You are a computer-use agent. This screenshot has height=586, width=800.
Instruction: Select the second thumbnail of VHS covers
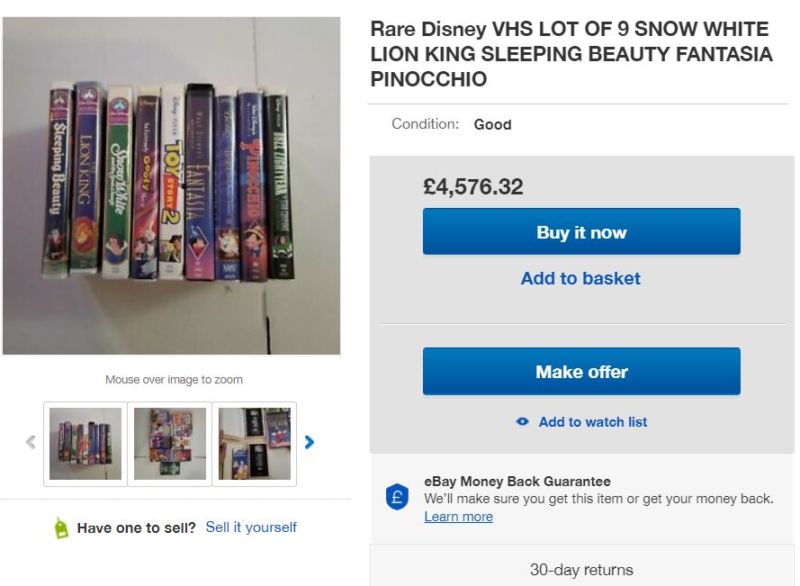(170, 444)
